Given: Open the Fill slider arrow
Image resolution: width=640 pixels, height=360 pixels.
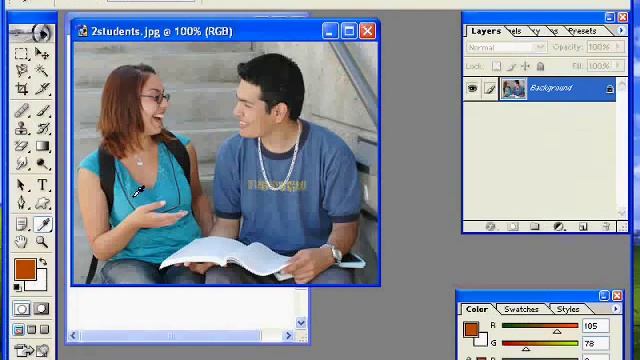Looking at the screenshot, I should point(618,65).
